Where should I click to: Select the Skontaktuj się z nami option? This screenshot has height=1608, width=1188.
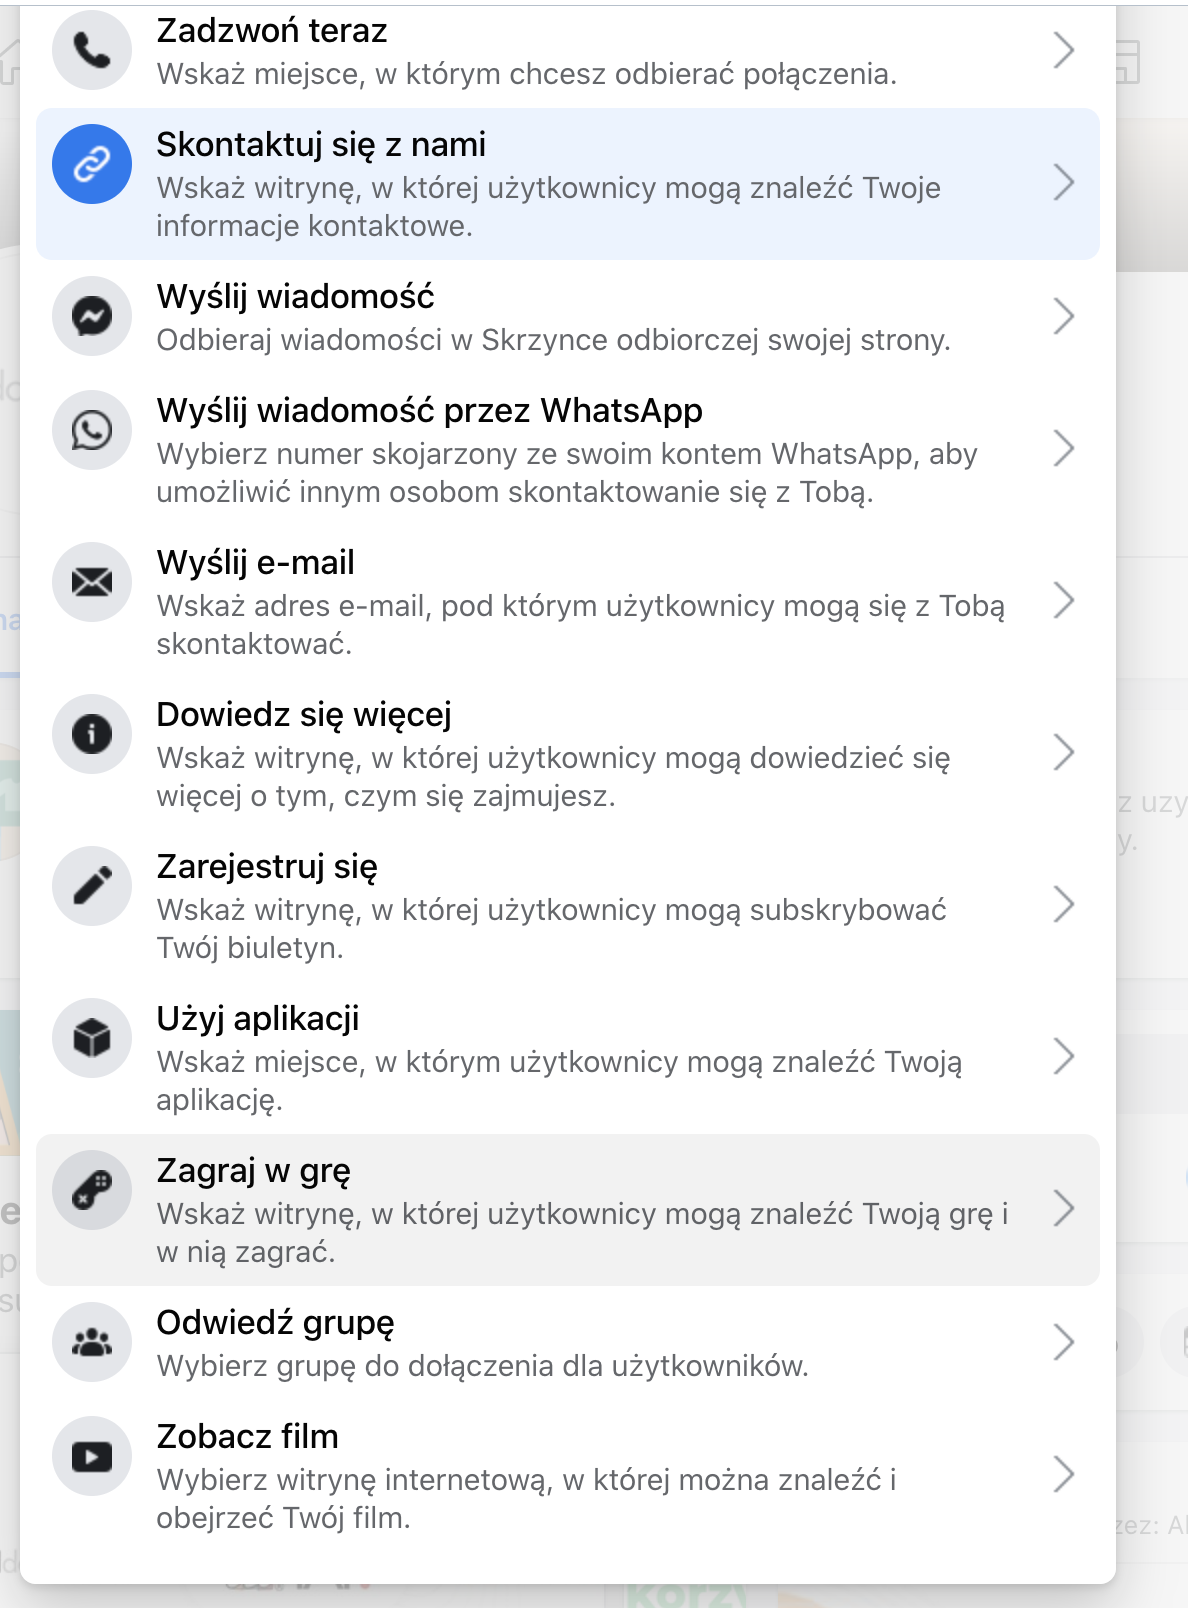click(x=568, y=184)
